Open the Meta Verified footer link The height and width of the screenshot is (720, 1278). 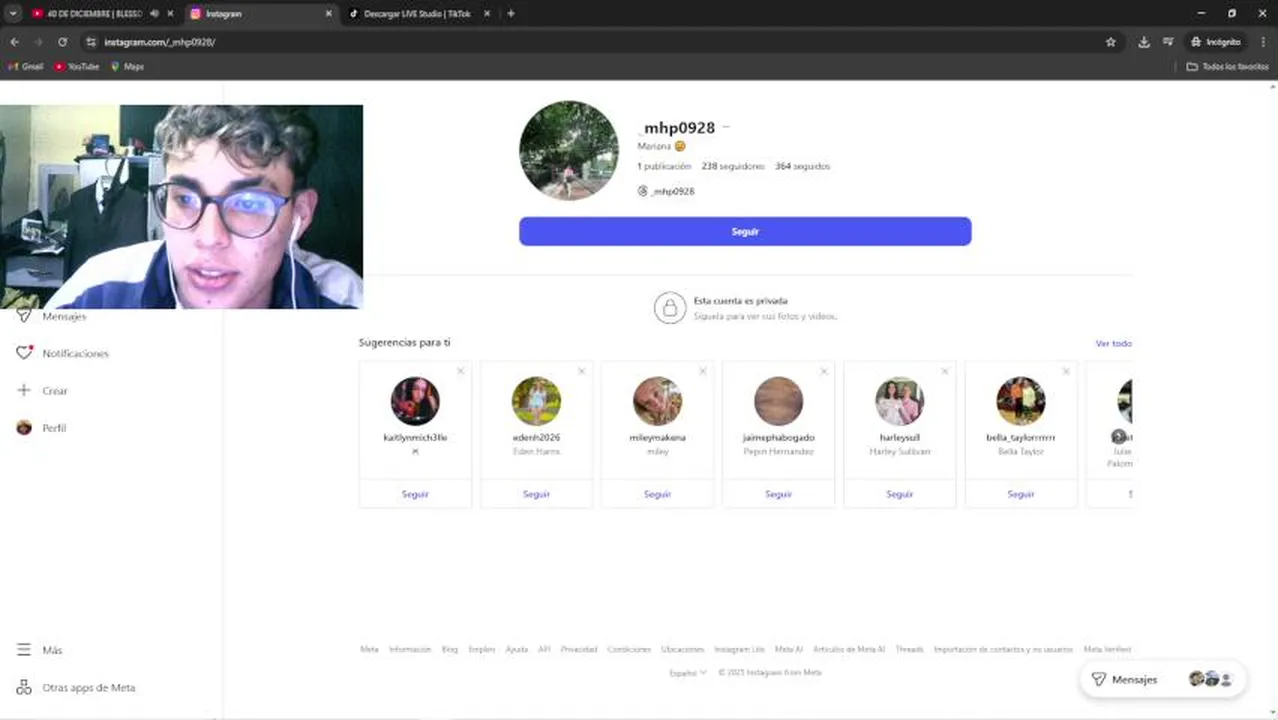pyautogui.click(x=1107, y=649)
